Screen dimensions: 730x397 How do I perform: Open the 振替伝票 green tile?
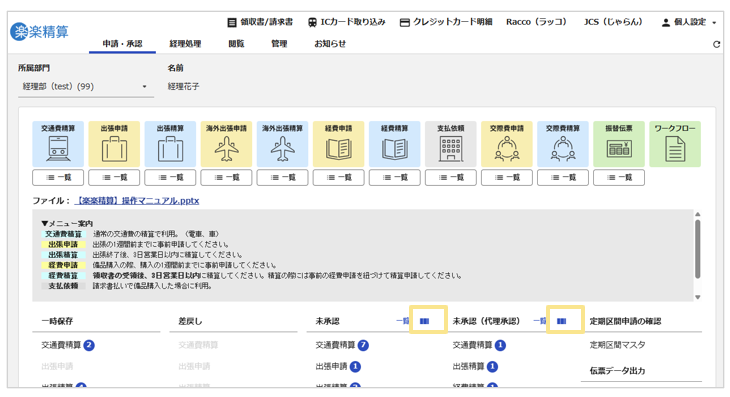(619, 144)
